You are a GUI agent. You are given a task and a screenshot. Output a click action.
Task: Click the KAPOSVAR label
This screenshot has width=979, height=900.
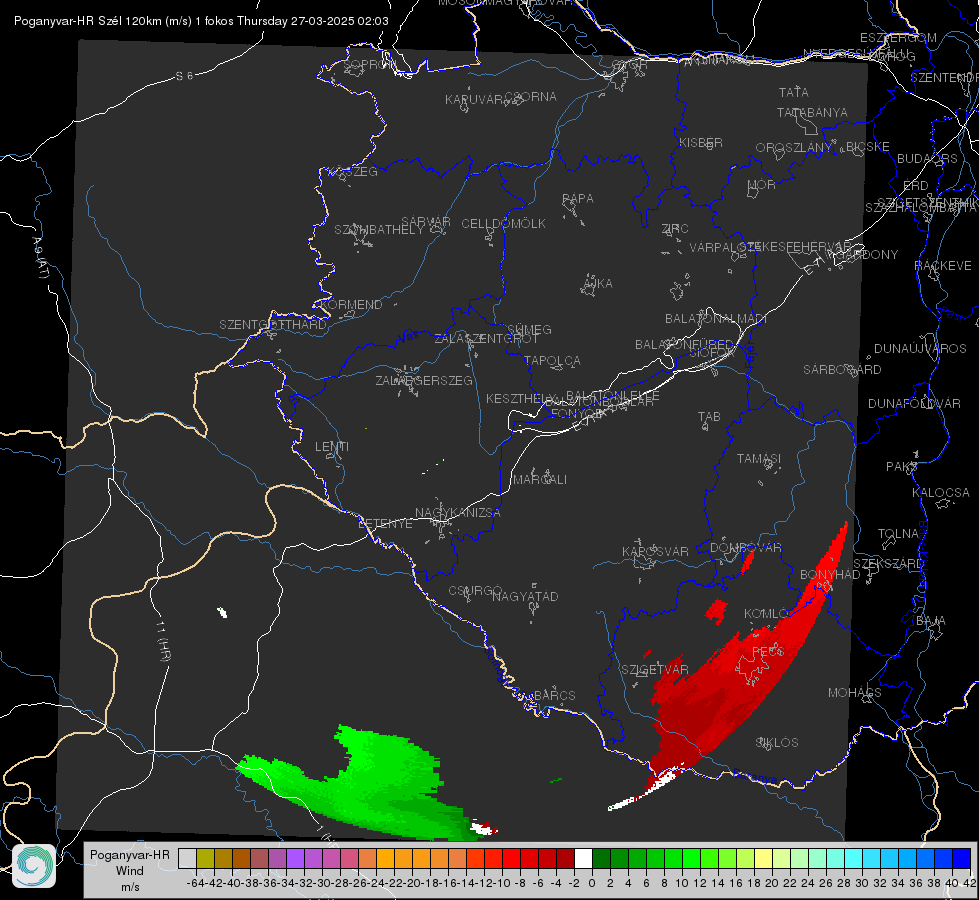click(x=655, y=551)
